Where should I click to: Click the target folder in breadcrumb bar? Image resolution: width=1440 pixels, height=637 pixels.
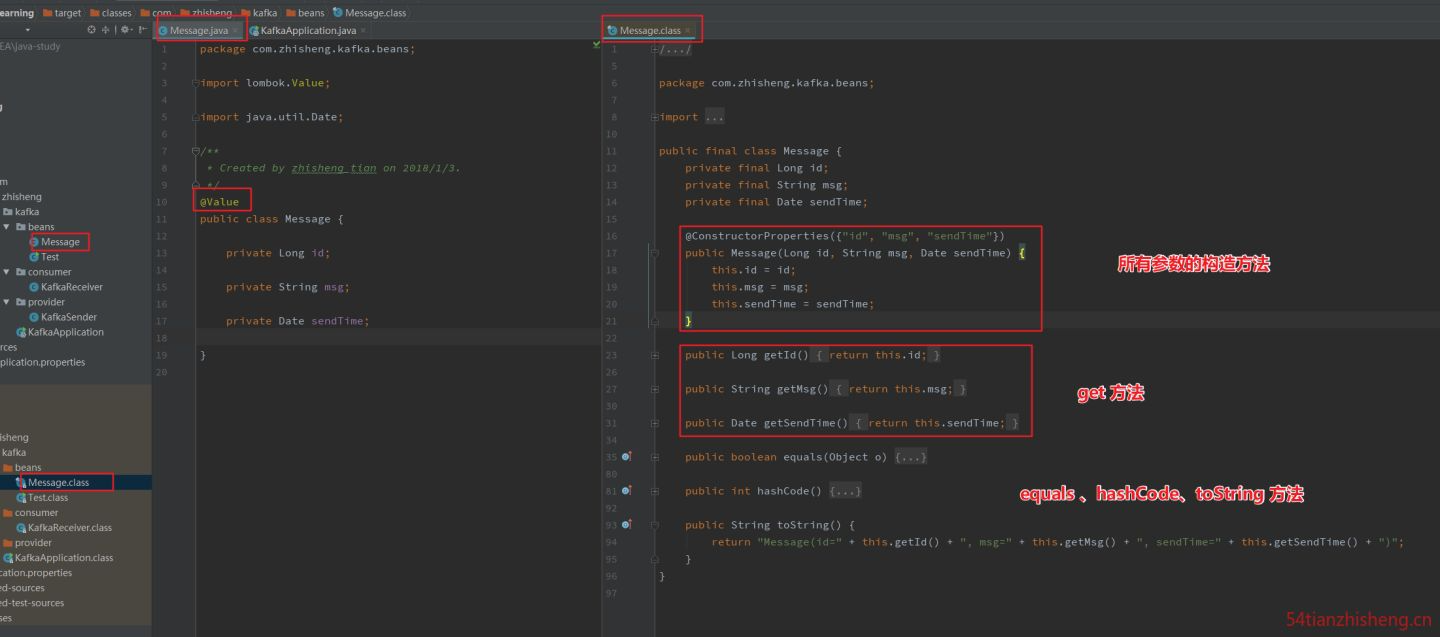pyautogui.click(x=62, y=13)
